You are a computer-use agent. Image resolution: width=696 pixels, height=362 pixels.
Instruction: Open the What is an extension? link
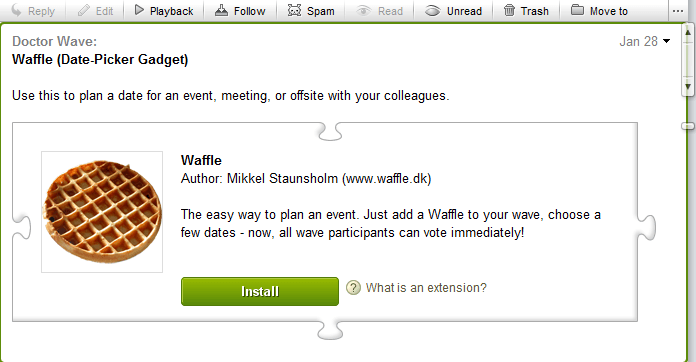click(x=426, y=288)
